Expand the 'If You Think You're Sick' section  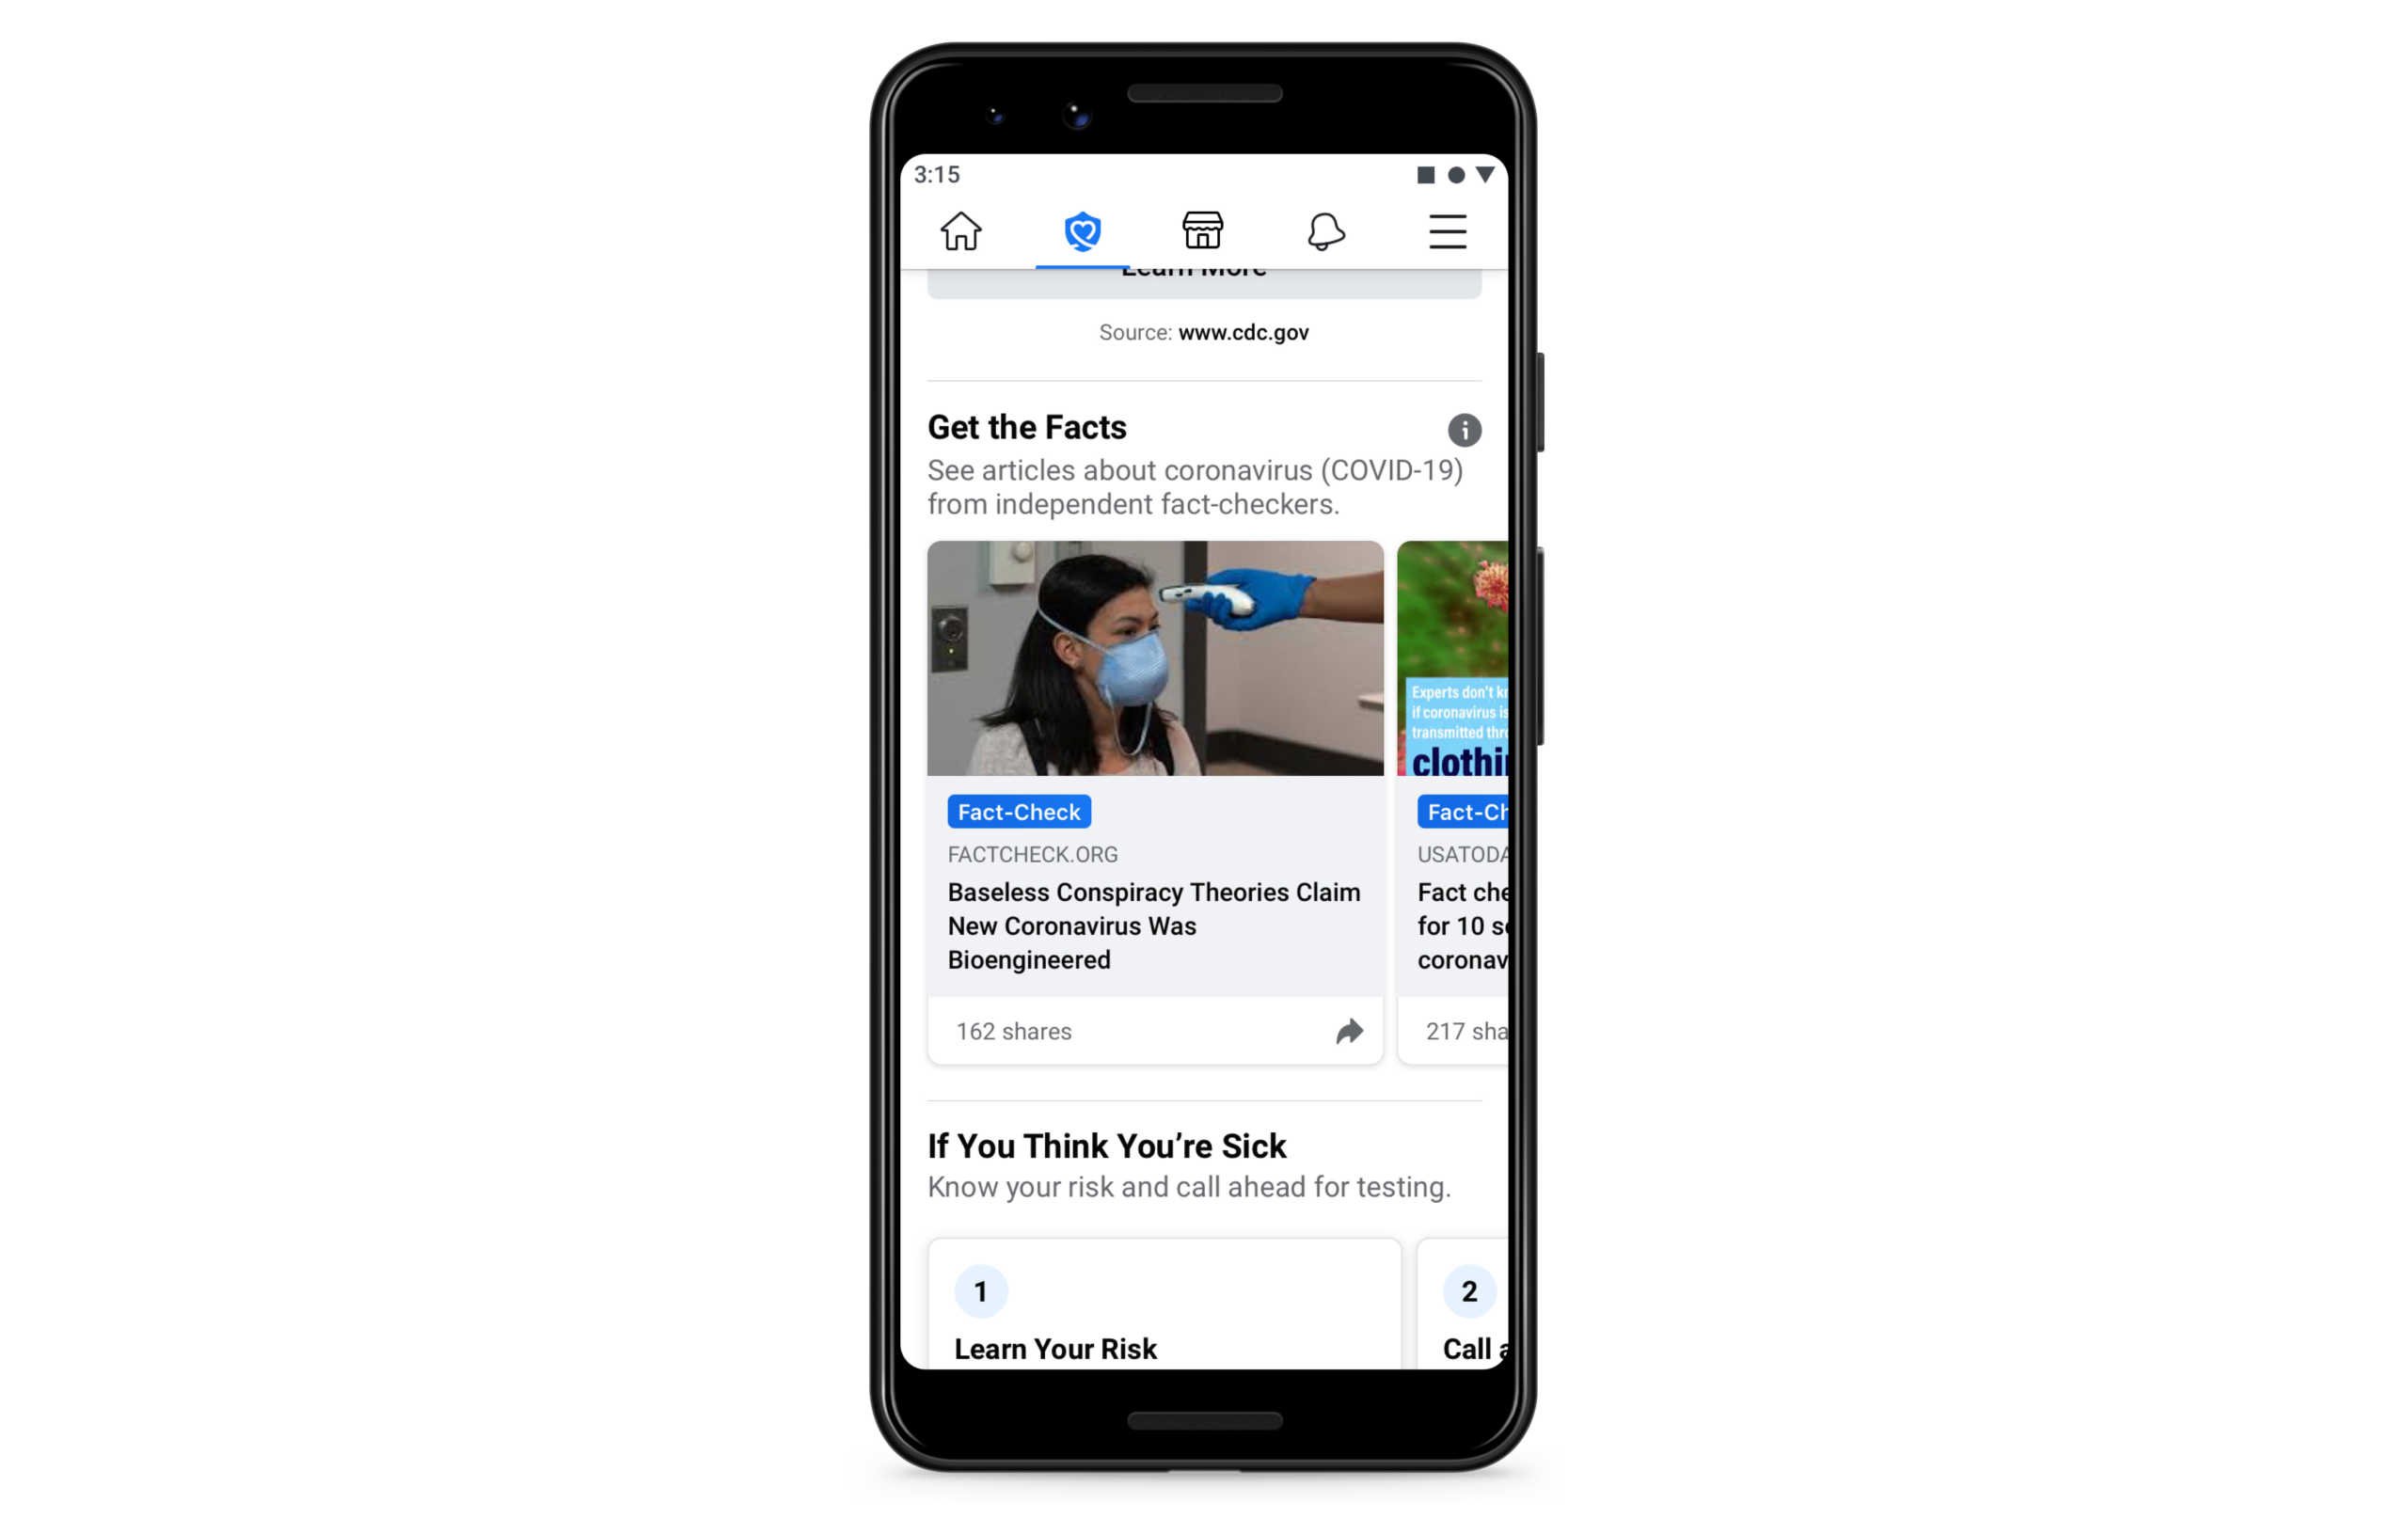click(1109, 1147)
